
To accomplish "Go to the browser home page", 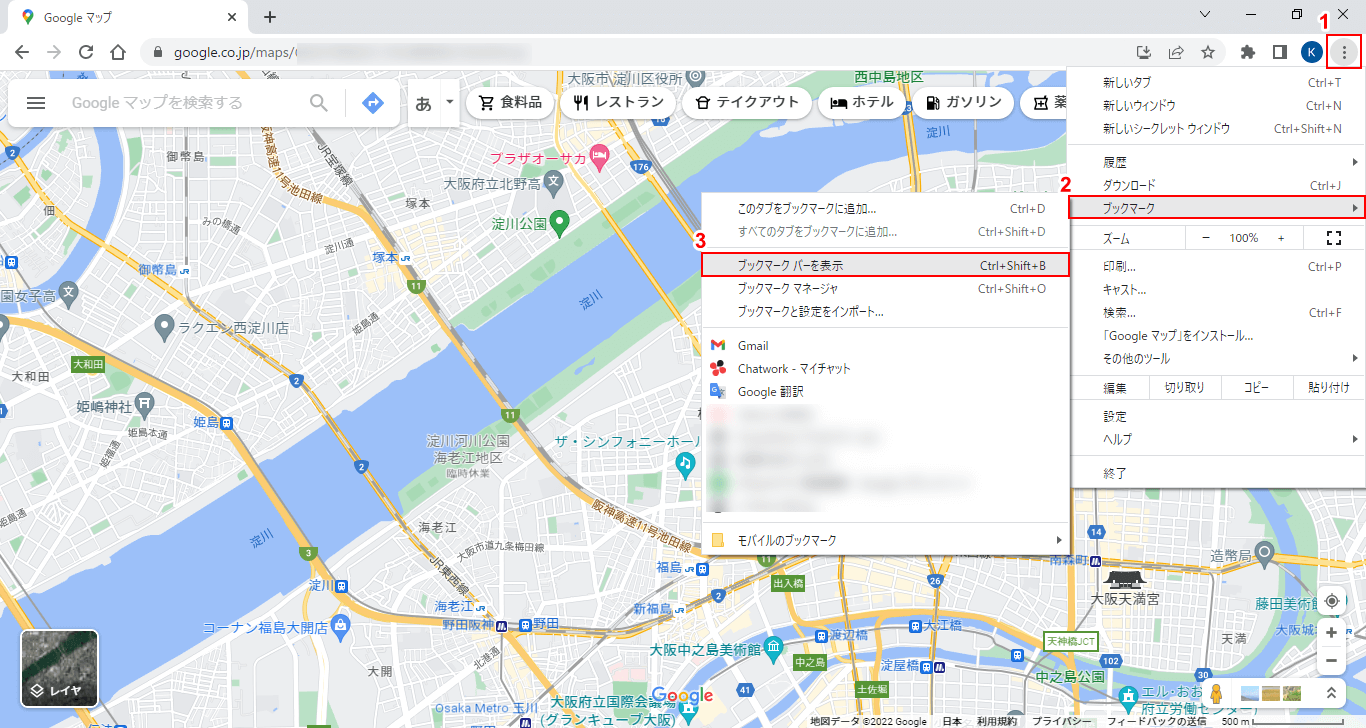I will pos(118,52).
